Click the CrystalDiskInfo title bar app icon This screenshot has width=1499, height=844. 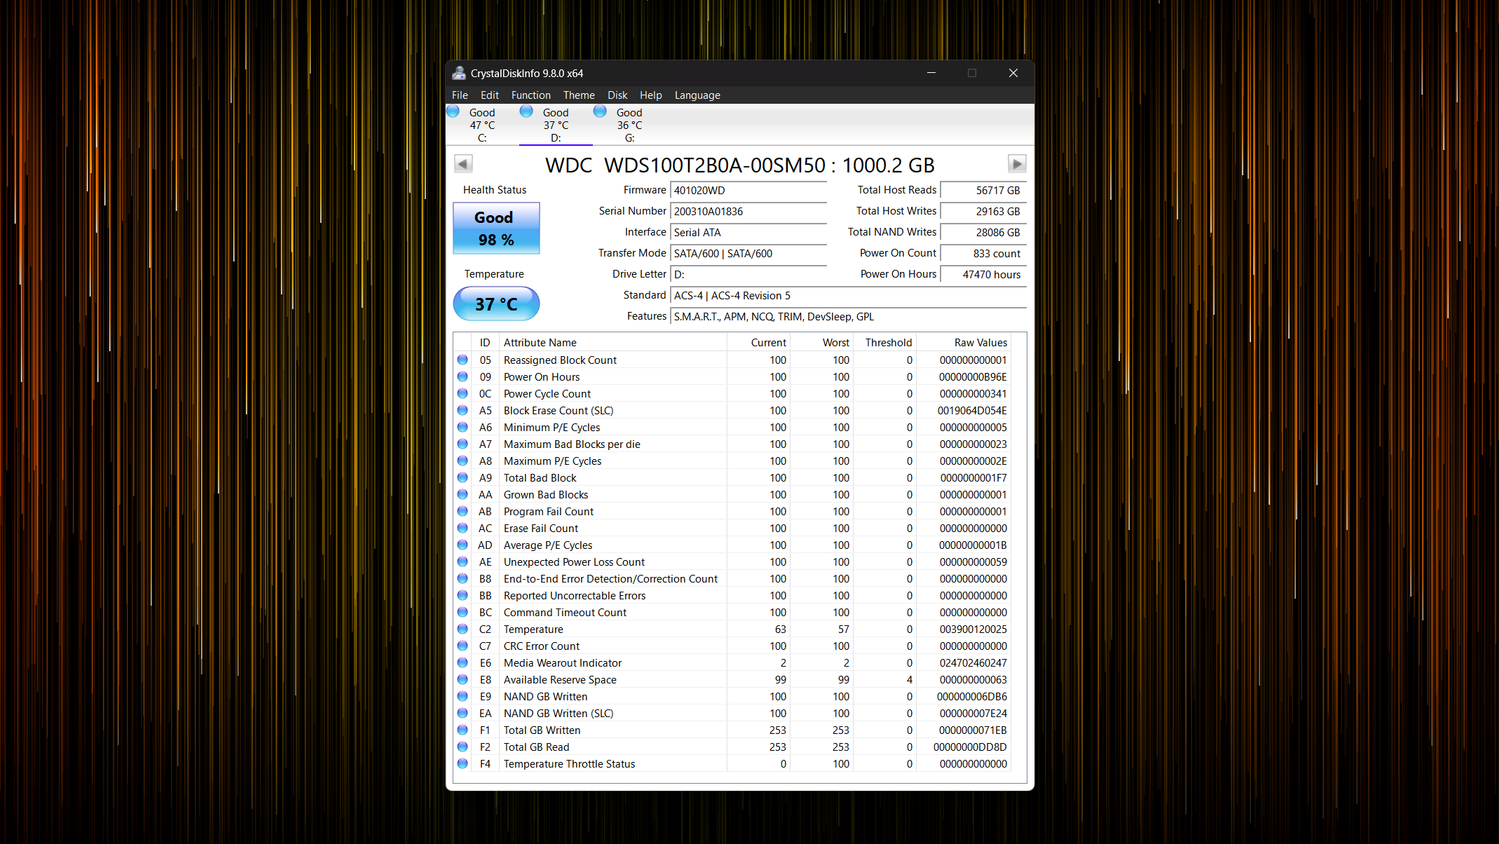pos(459,73)
